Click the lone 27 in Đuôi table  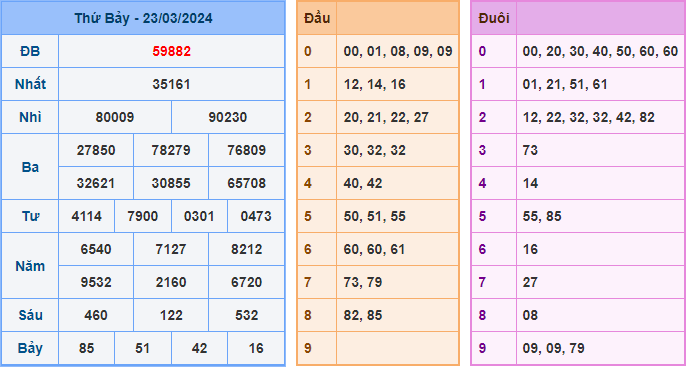click(x=530, y=282)
